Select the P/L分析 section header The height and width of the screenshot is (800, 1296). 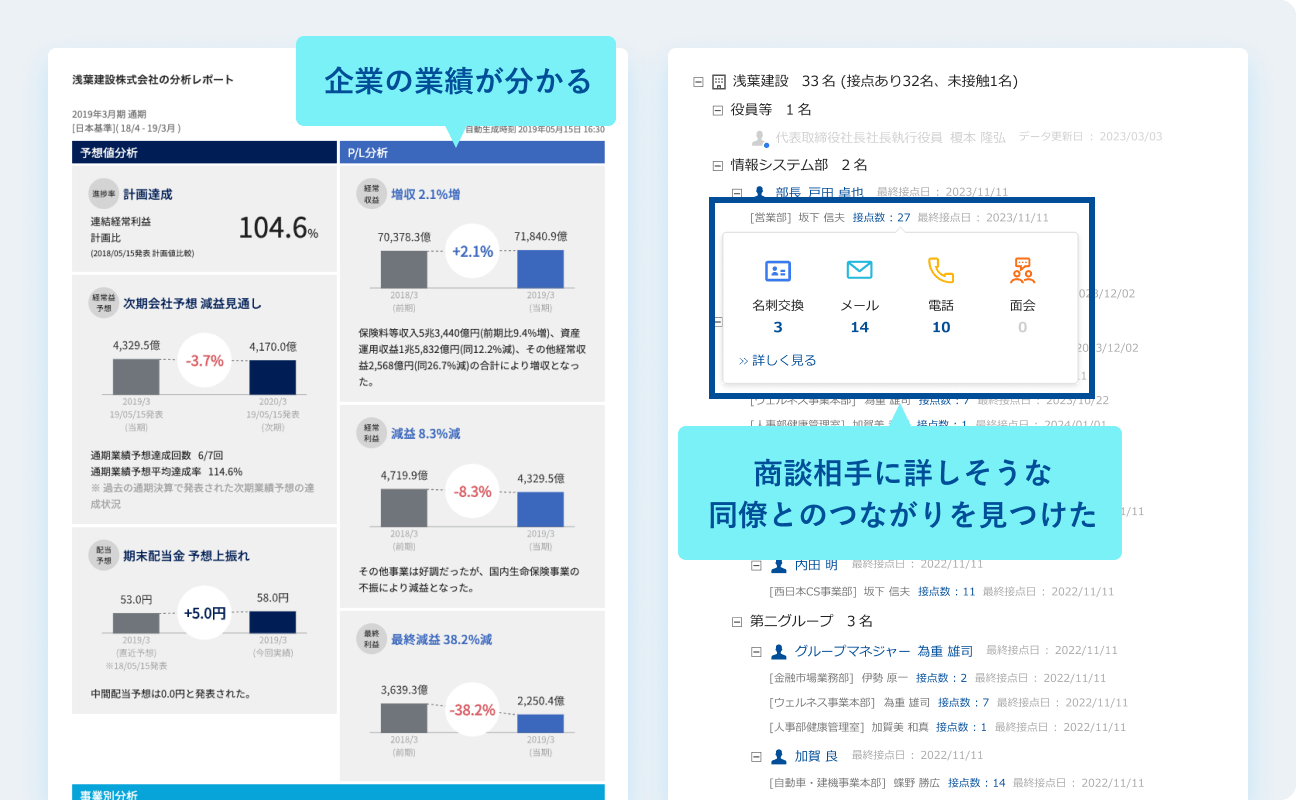472,152
